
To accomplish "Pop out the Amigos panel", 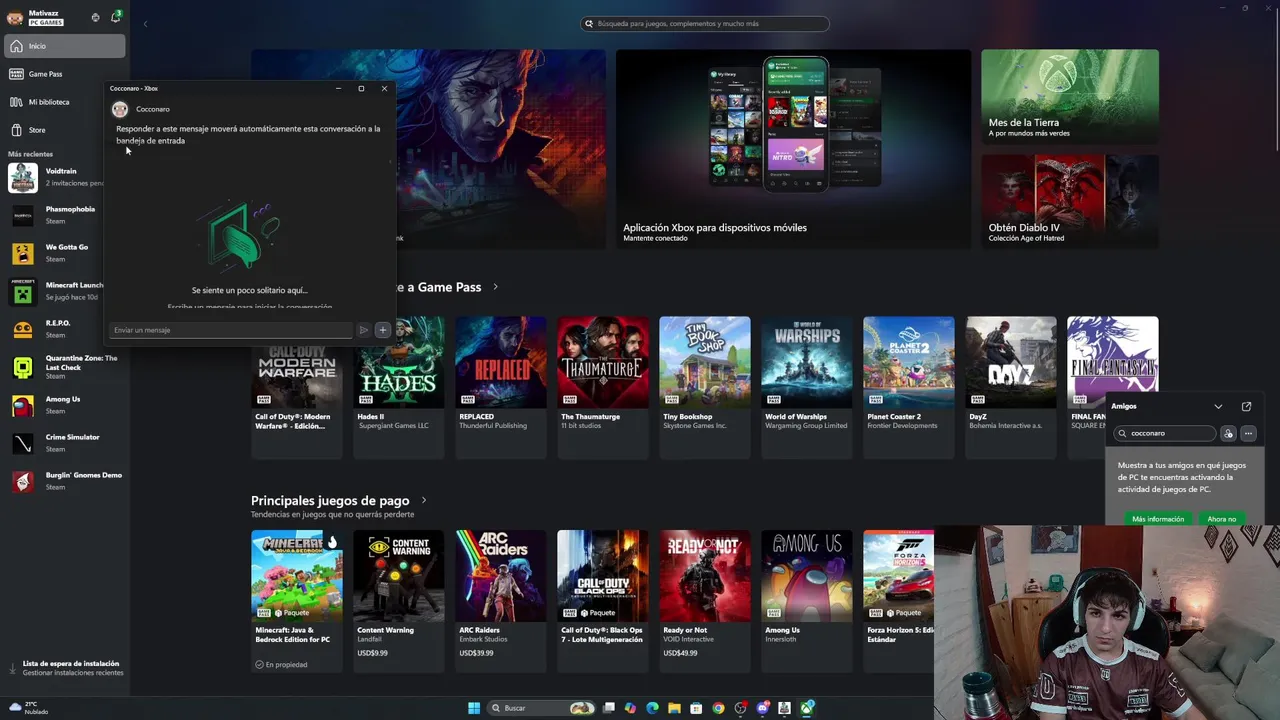I will click(1246, 407).
